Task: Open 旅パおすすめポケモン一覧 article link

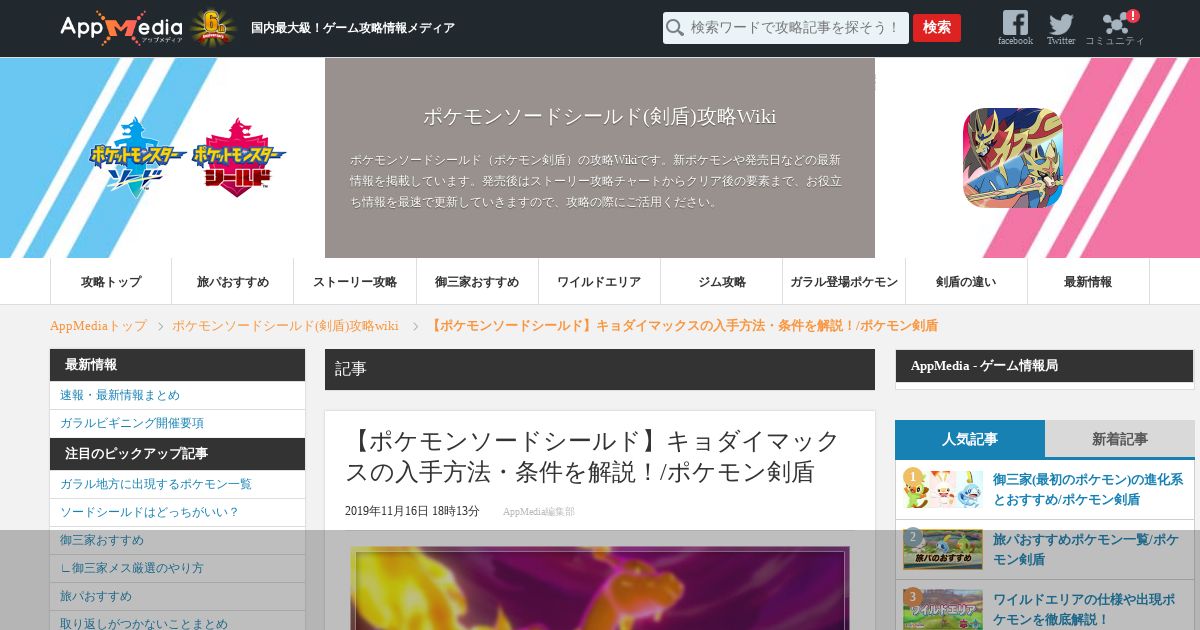Action: [1086, 549]
